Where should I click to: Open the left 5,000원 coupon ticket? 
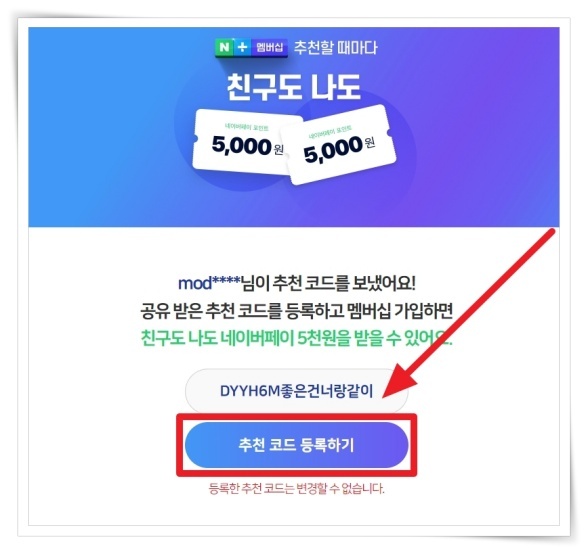click(240, 142)
